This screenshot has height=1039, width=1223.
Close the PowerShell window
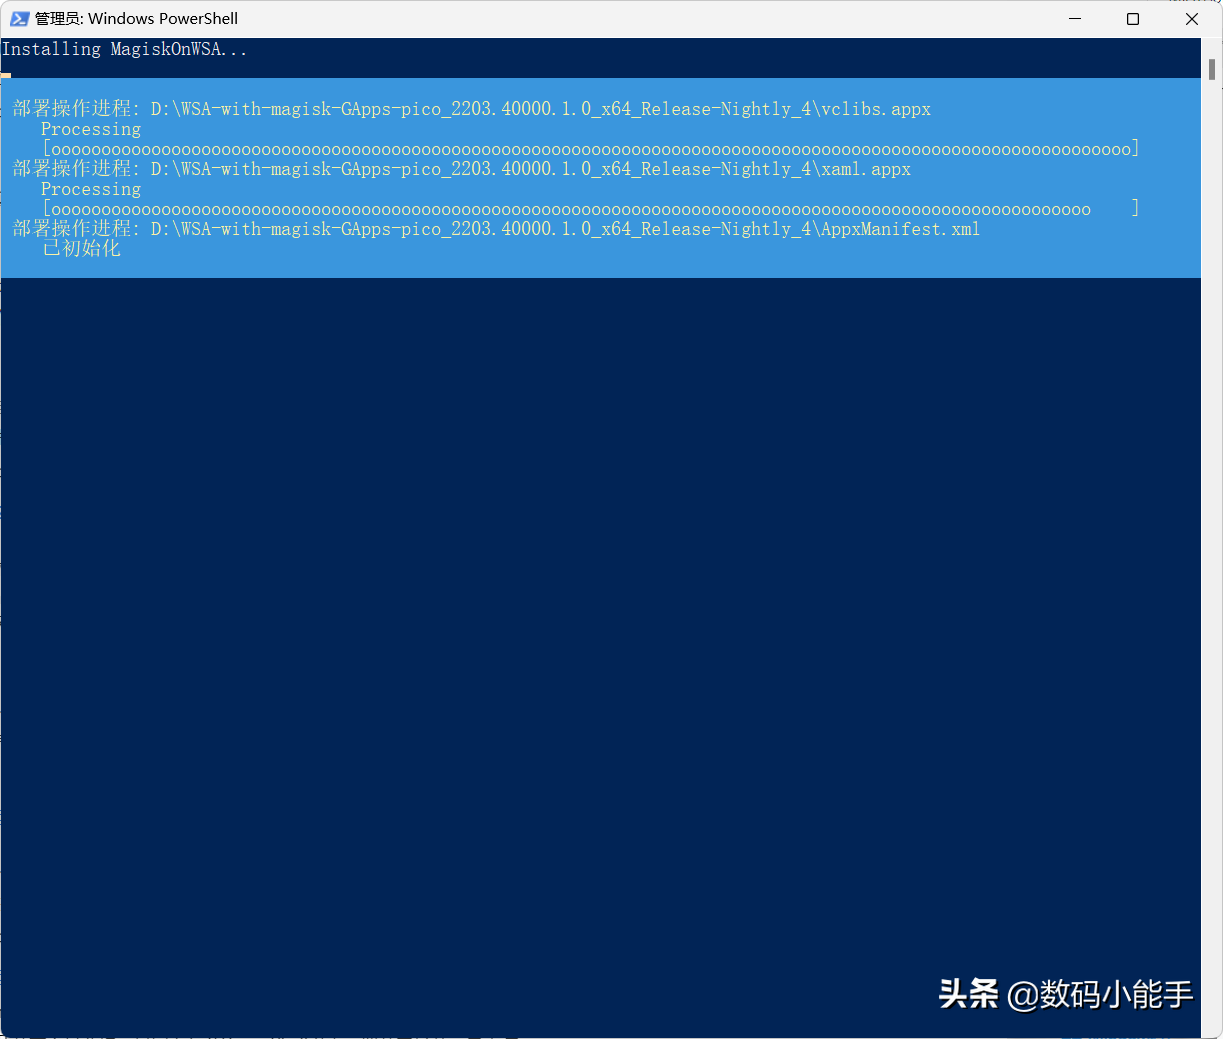[x=1192, y=19]
